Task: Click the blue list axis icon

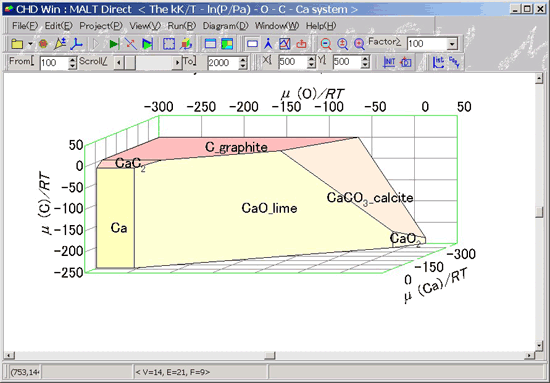Action: point(438,62)
